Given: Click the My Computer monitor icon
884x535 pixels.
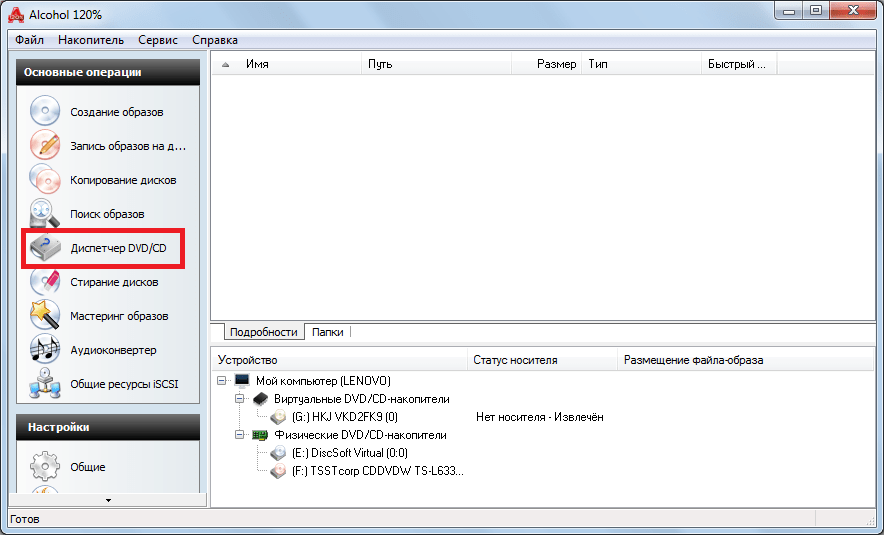Looking at the screenshot, I should [242, 381].
